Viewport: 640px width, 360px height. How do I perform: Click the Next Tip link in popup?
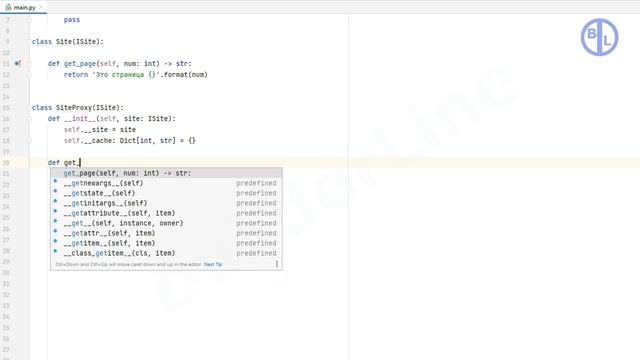click(x=213, y=264)
